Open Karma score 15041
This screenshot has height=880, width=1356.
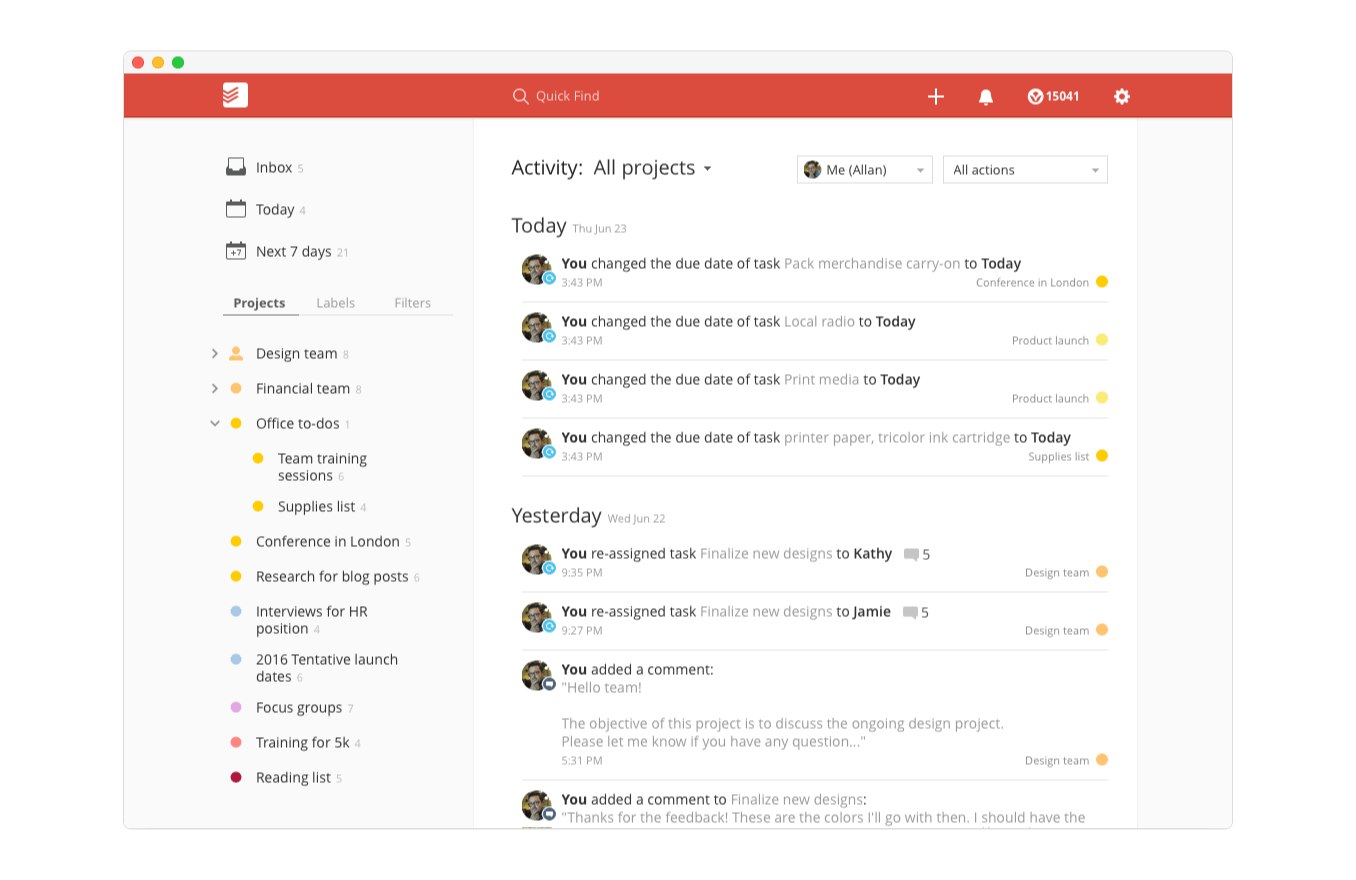[x=1054, y=97]
